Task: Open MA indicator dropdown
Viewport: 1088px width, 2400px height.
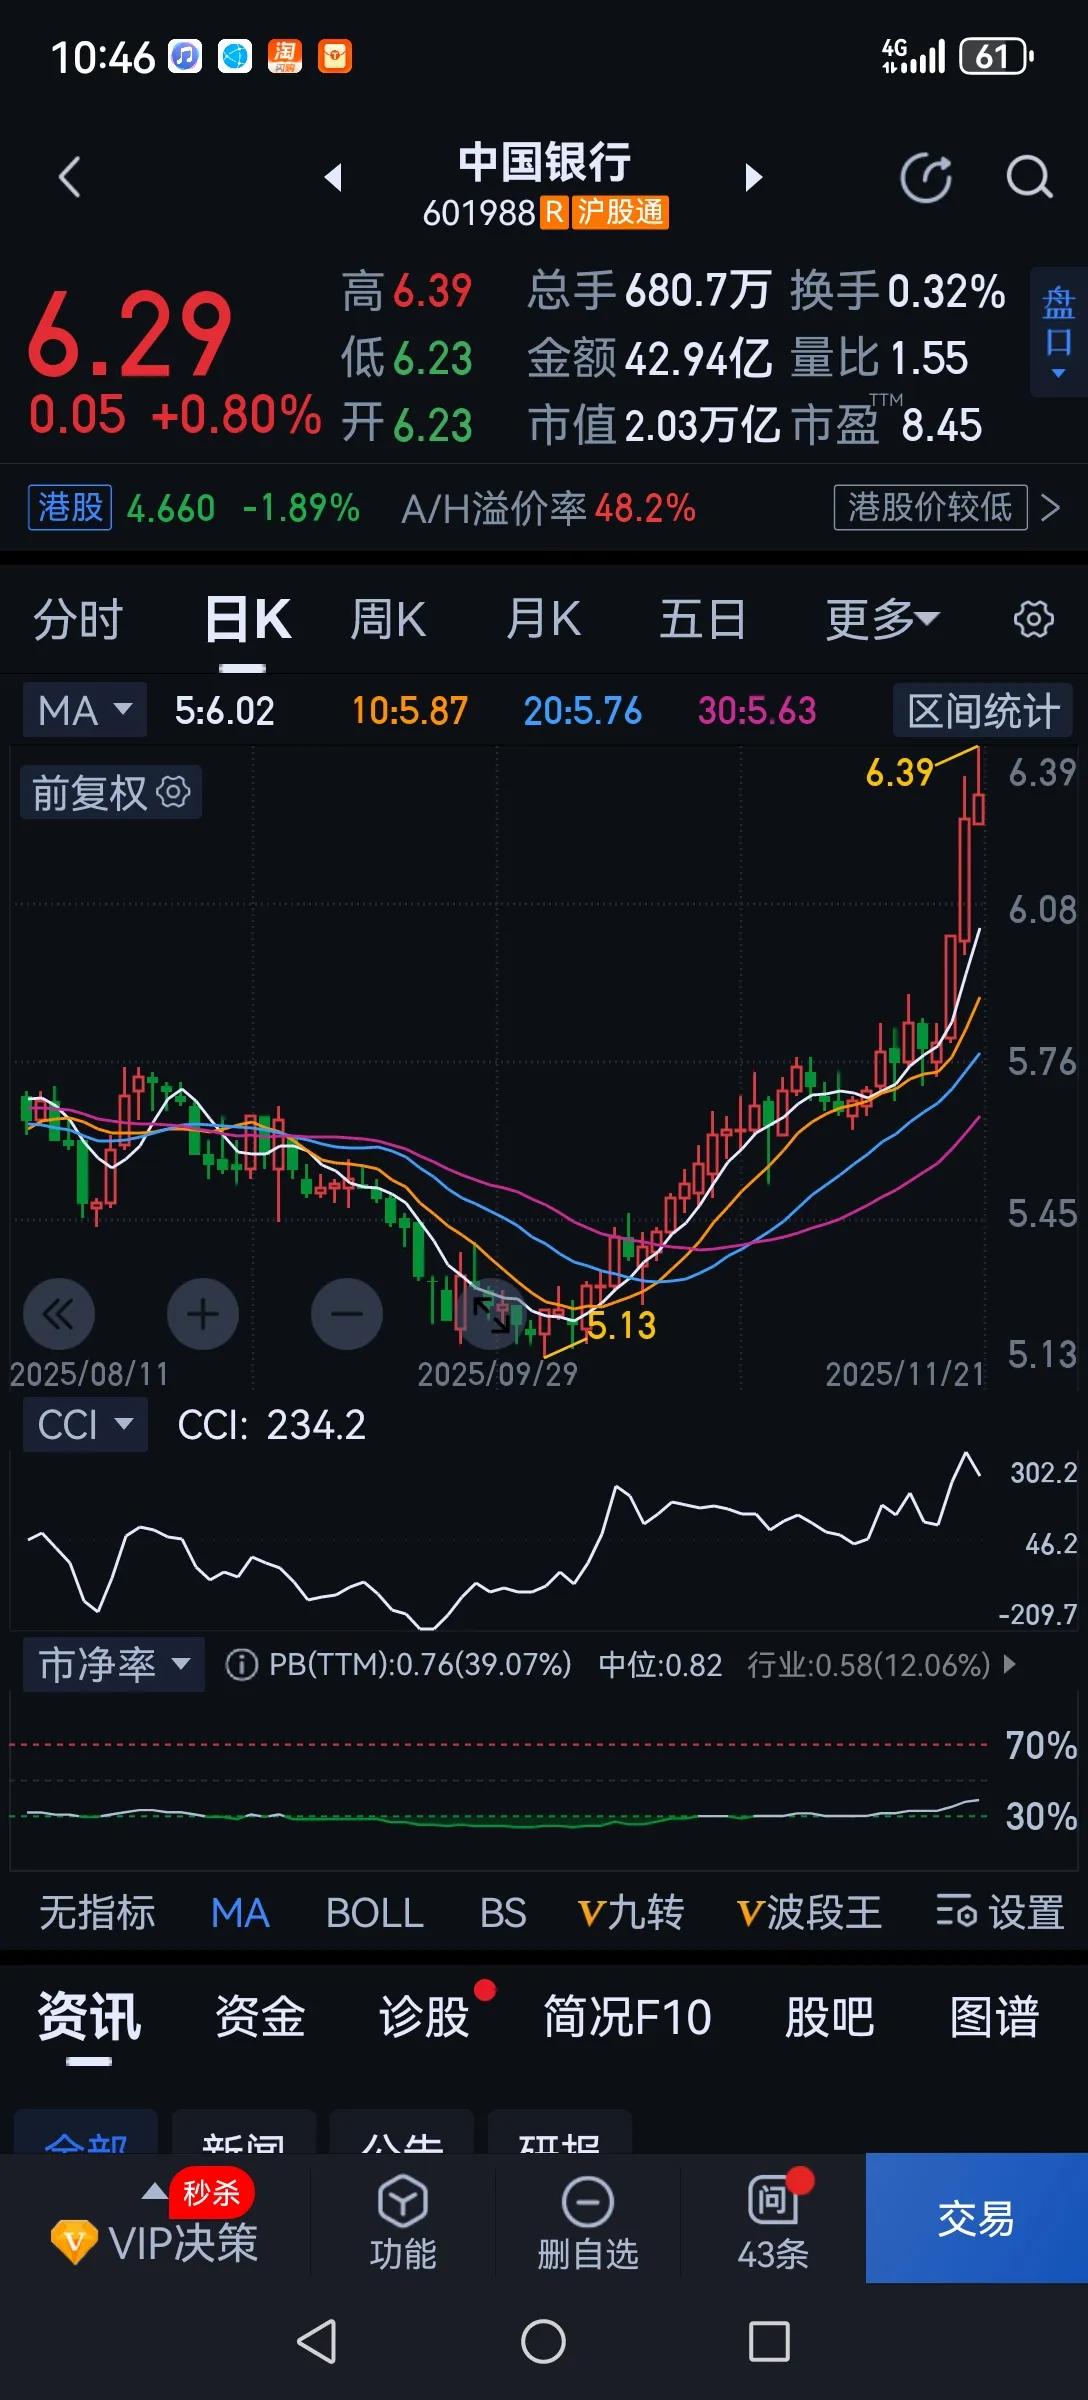Action: pos(84,710)
